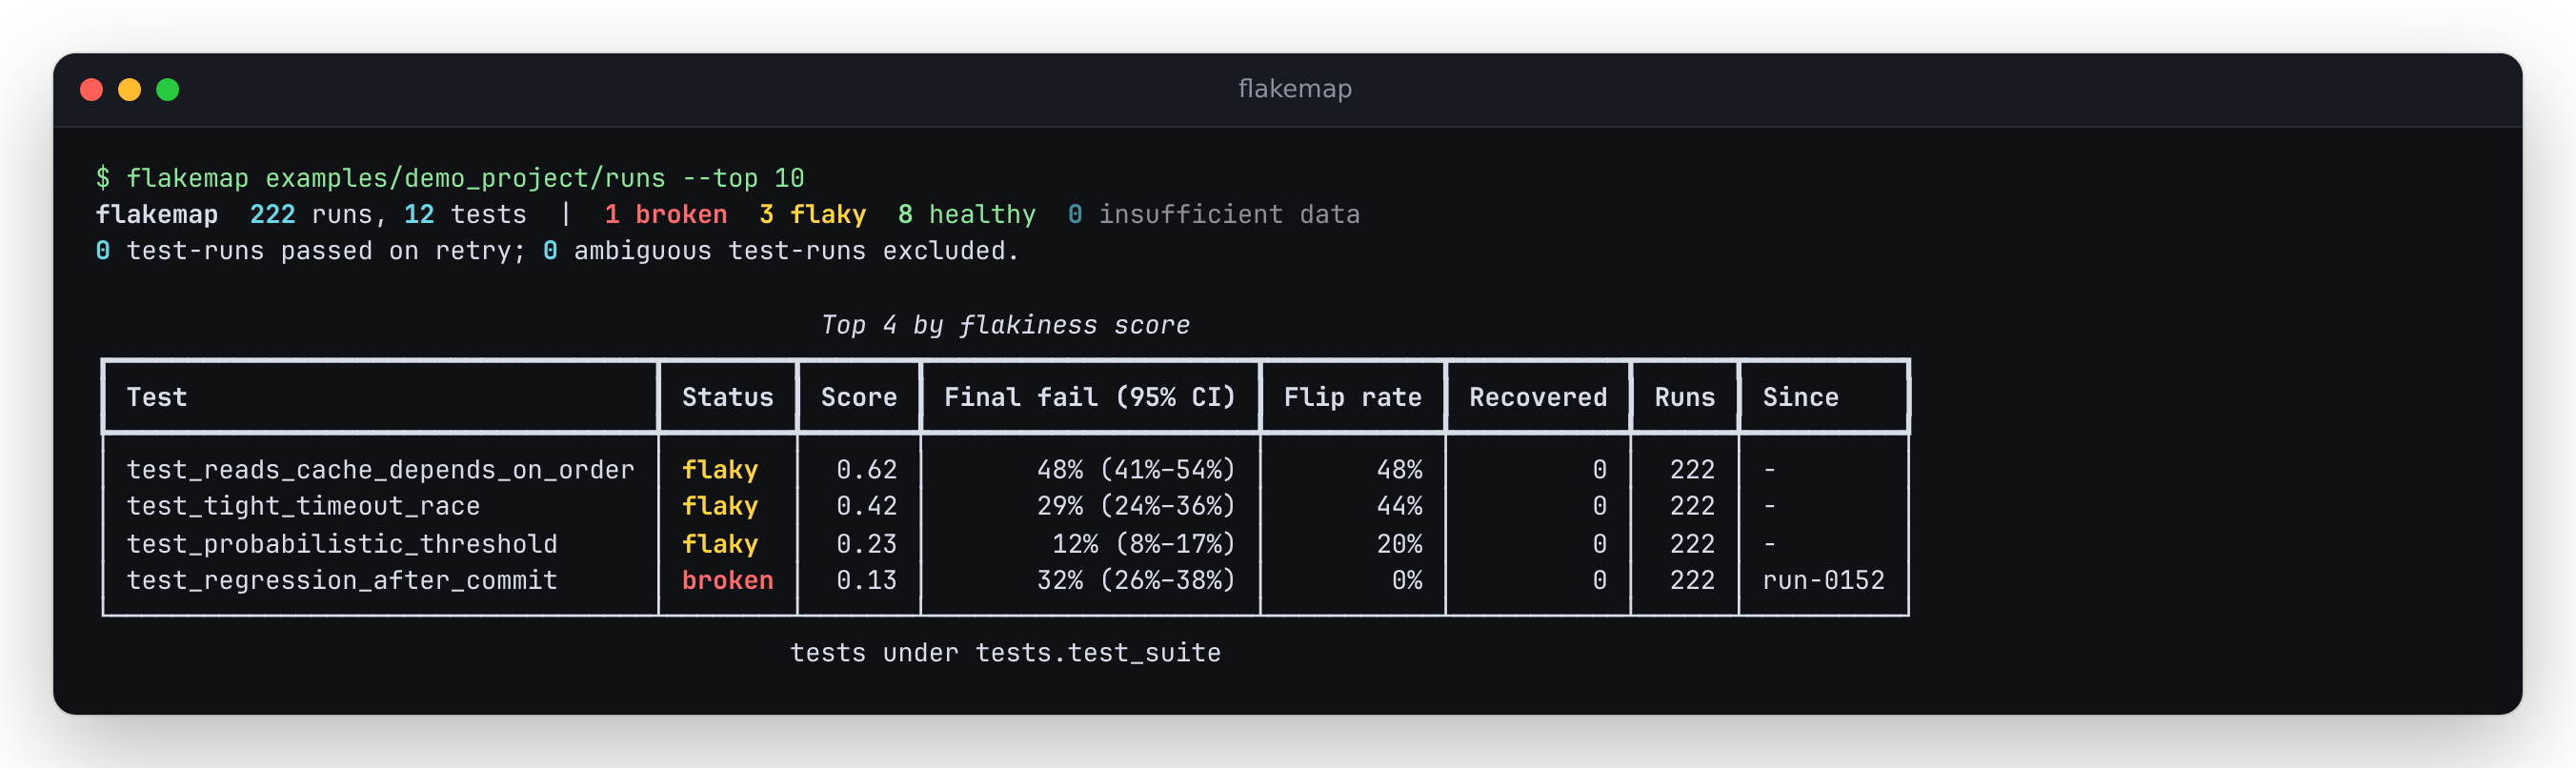
Task: Click the '29% (24%-36%)' final fail cell
Action: click(x=1137, y=507)
